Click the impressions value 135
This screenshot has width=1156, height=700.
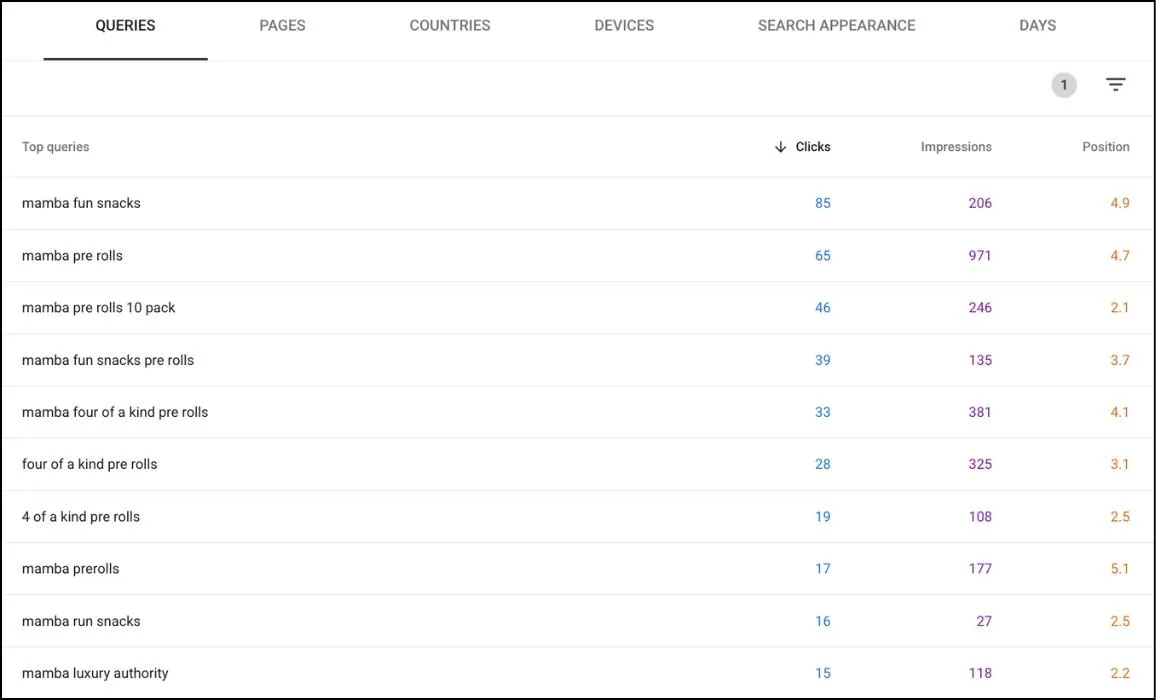click(980, 360)
